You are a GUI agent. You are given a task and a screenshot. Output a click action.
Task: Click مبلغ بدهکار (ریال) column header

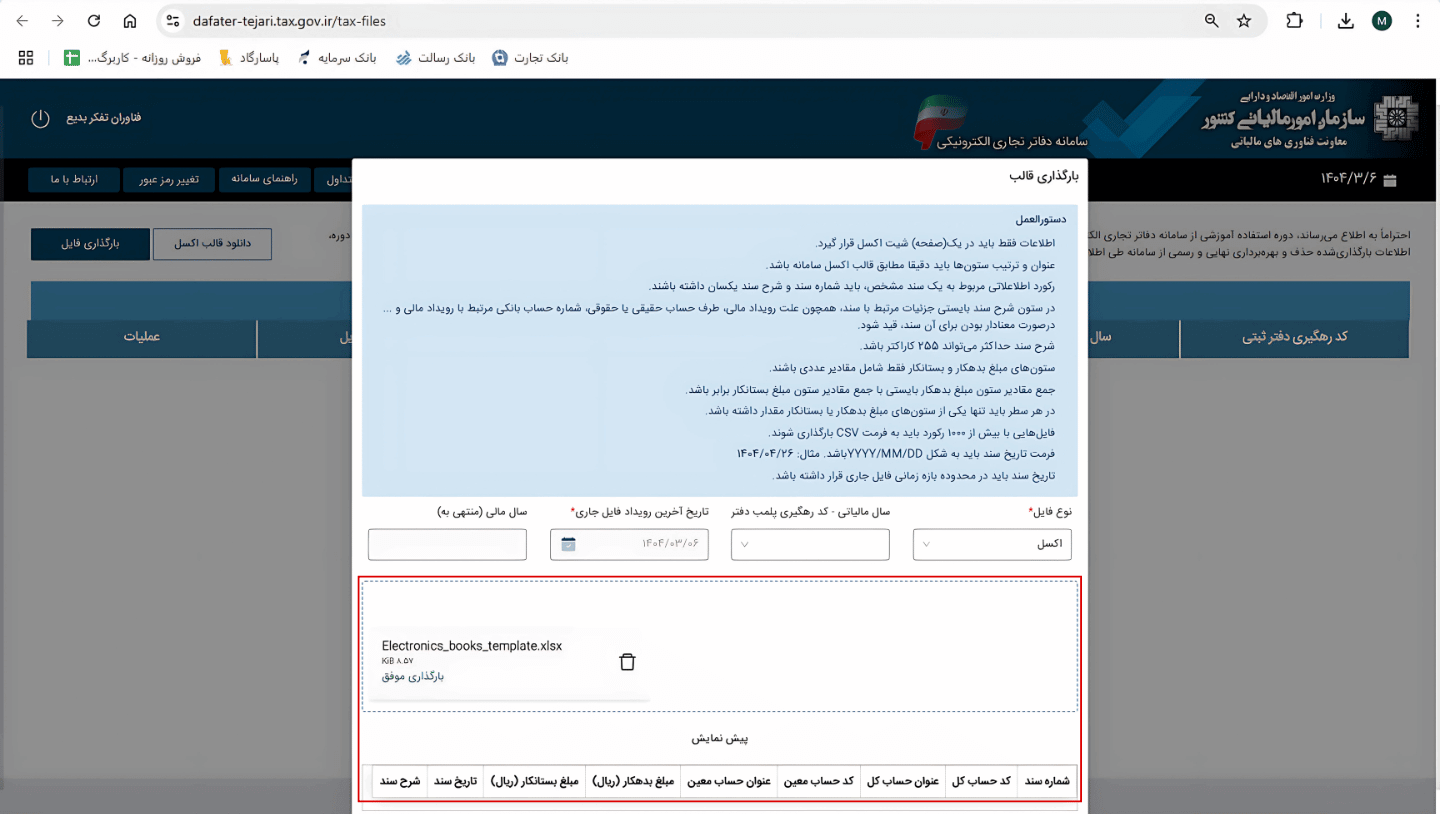coord(634,781)
